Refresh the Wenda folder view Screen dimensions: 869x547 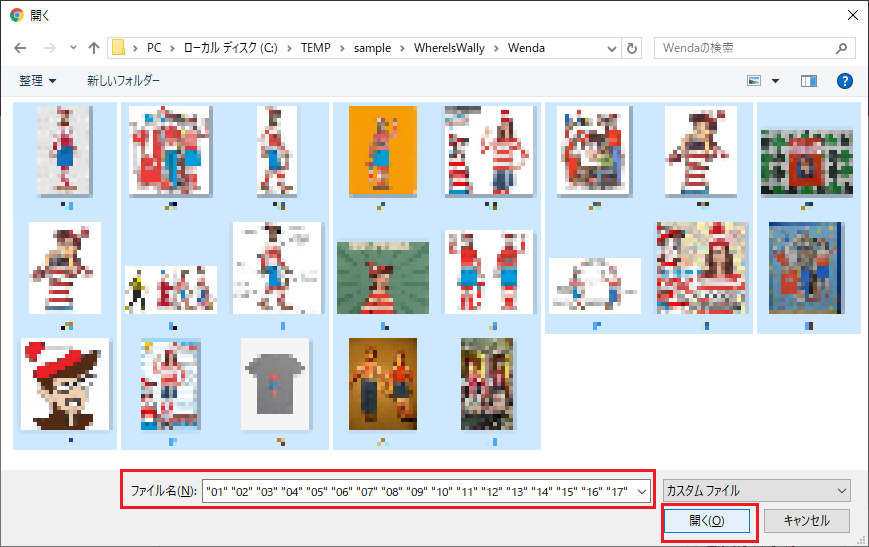point(632,48)
